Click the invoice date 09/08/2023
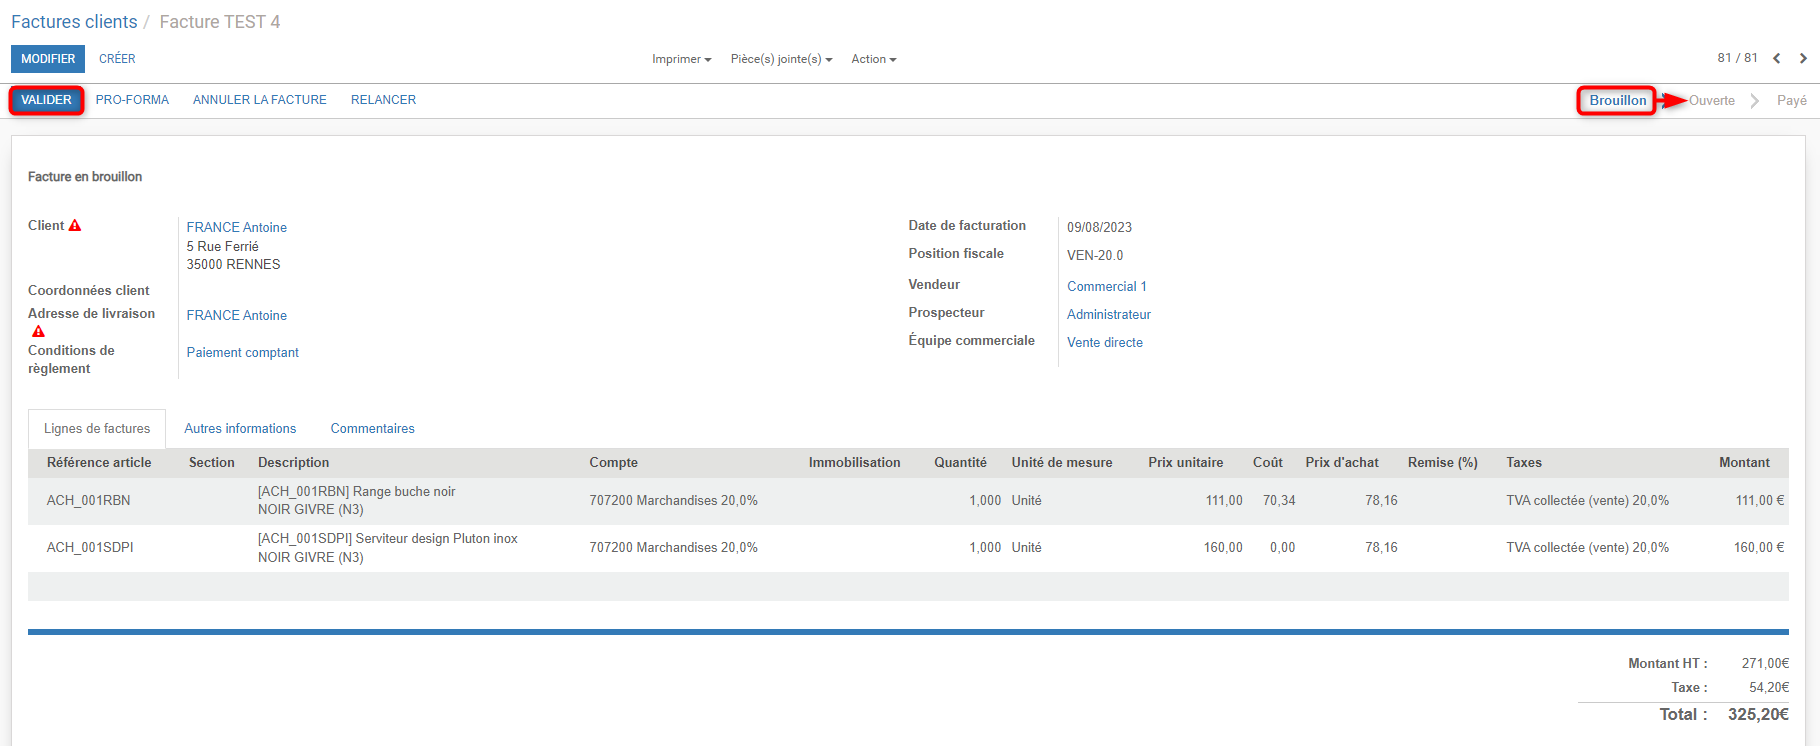 pos(1099,228)
